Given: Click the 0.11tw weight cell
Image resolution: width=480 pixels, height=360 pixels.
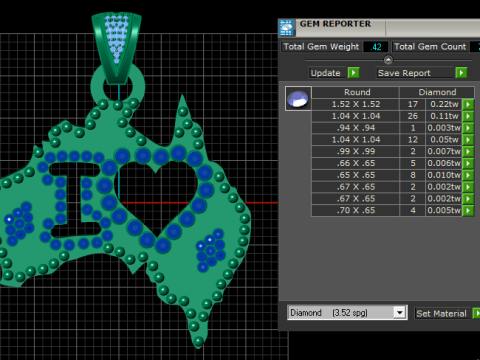Looking at the screenshot, I should click(444, 116).
